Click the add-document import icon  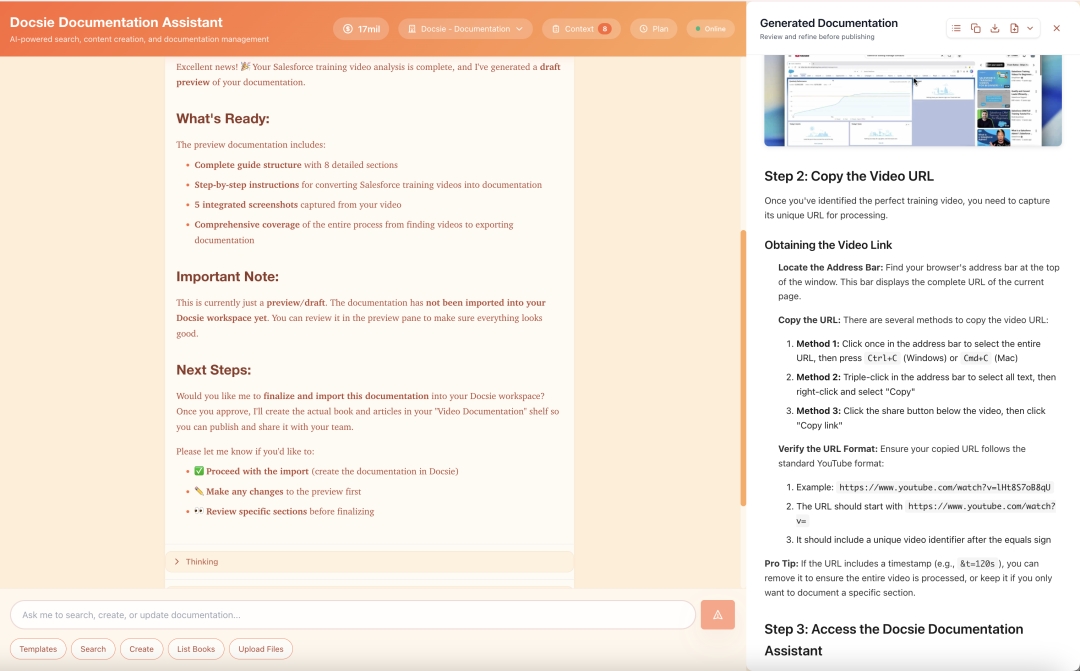click(x=1014, y=28)
